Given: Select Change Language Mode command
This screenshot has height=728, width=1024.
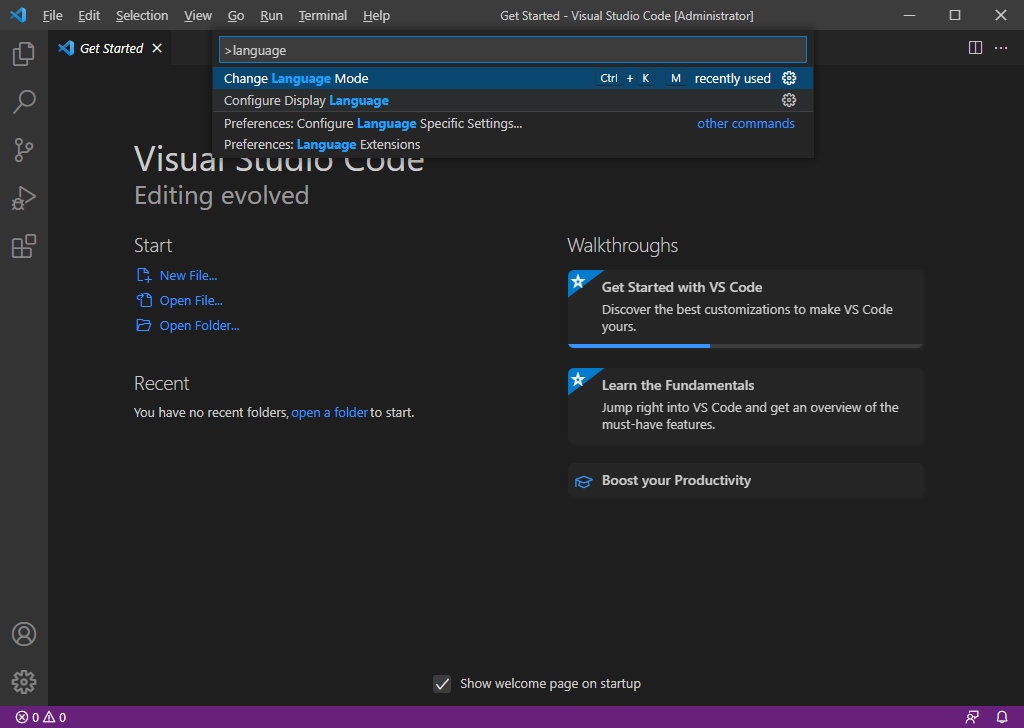Looking at the screenshot, I should coord(513,78).
